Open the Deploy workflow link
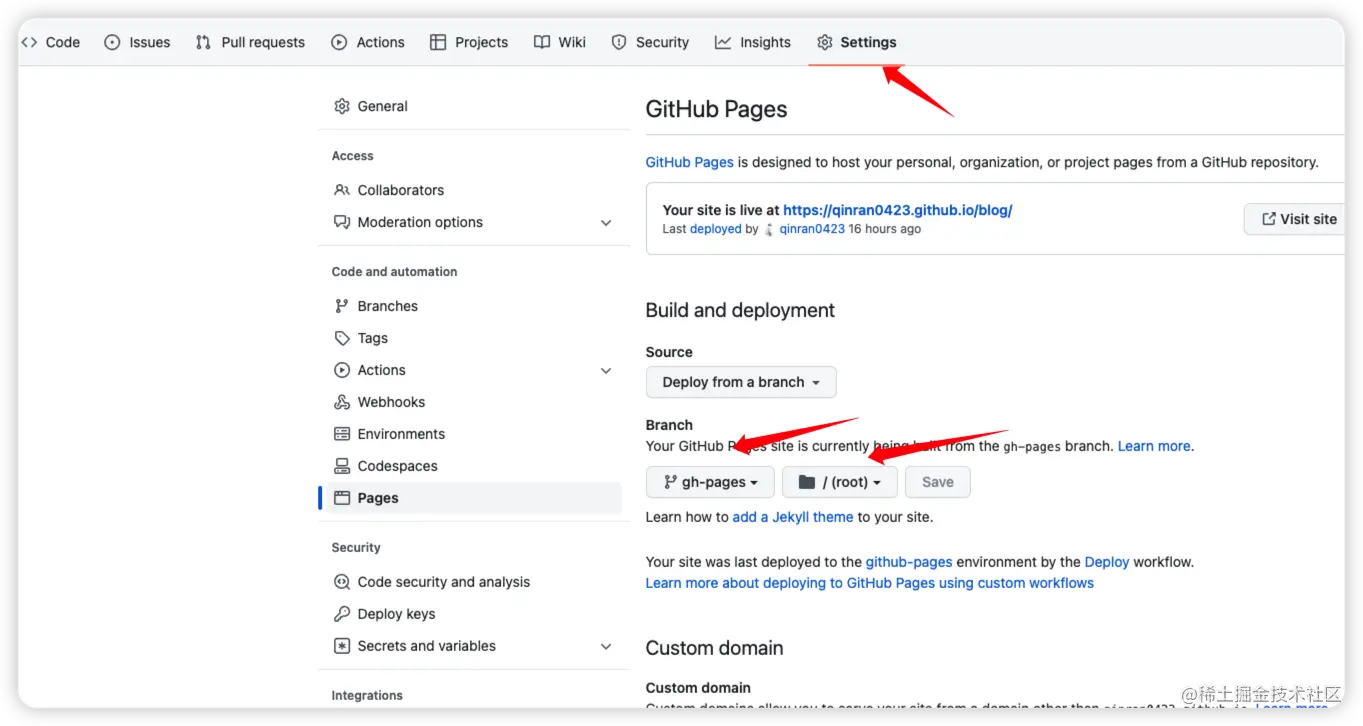 tap(1107, 562)
